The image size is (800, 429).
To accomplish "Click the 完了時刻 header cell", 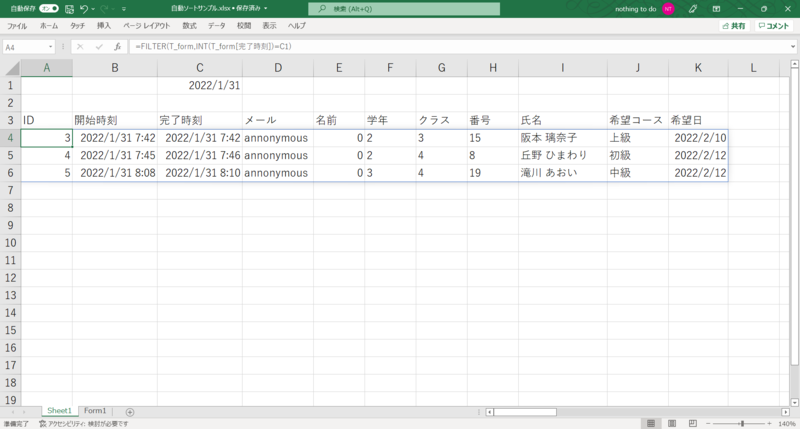I will coord(200,120).
